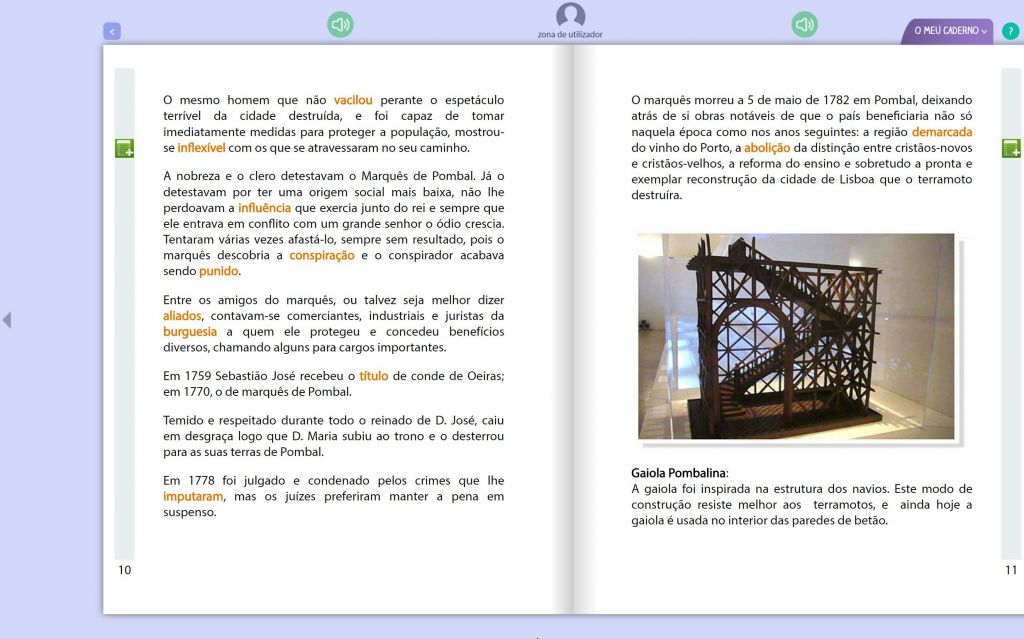Viewport: 1024px width, 639px height.
Task: Click the highlighted word 'inflexível'
Action: [201, 148]
